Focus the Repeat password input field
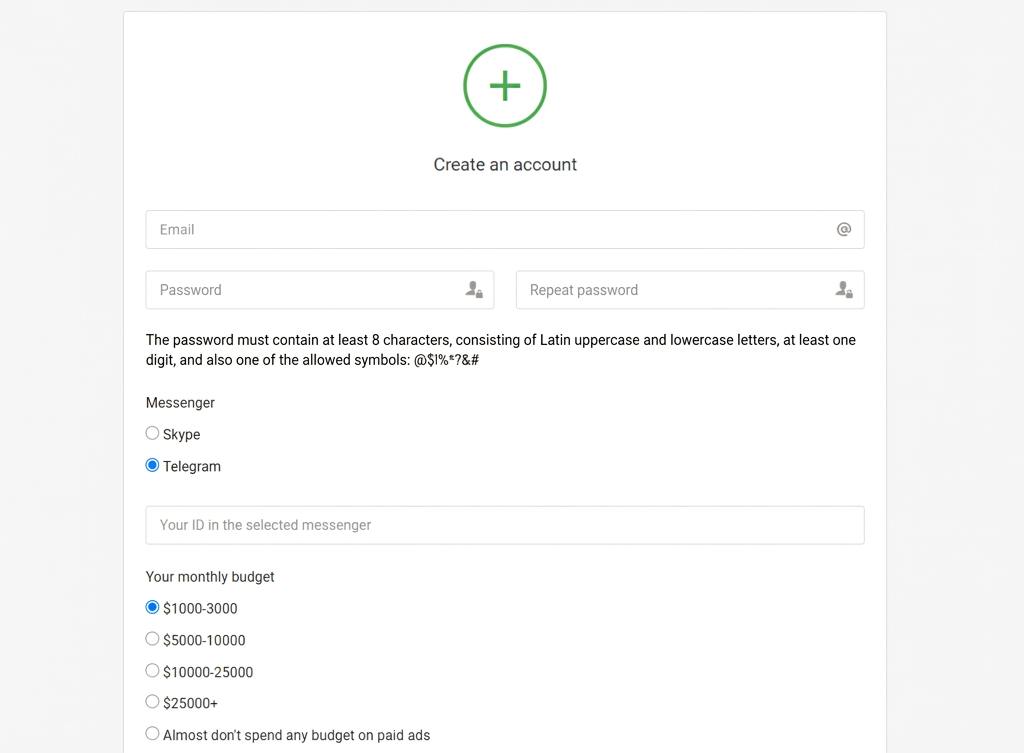This screenshot has height=753, width=1024. [690, 289]
